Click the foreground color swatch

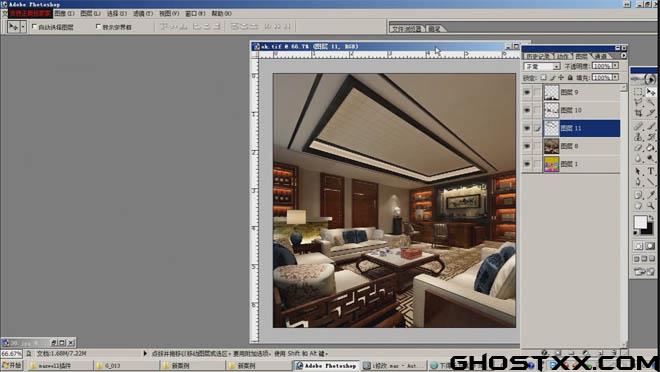click(x=641, y=222)
